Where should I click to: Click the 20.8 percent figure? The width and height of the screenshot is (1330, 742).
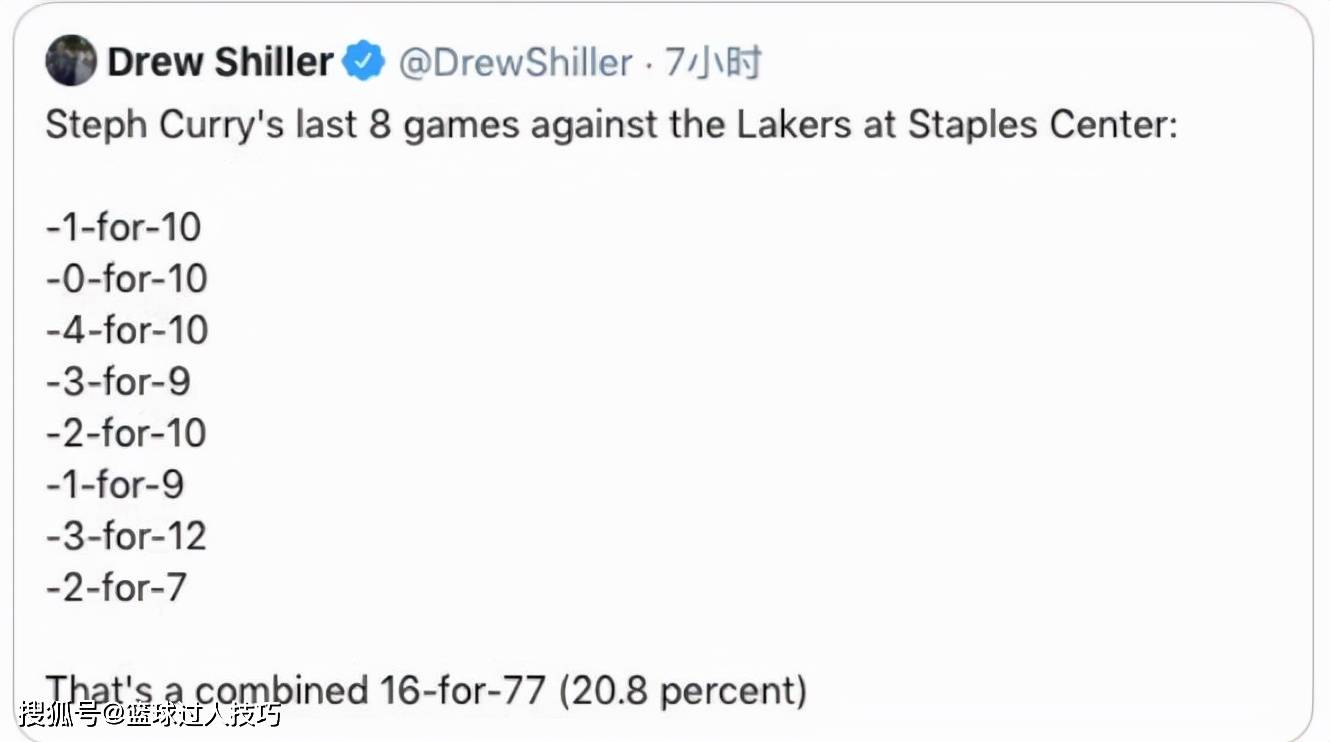[x=682, y=690]
